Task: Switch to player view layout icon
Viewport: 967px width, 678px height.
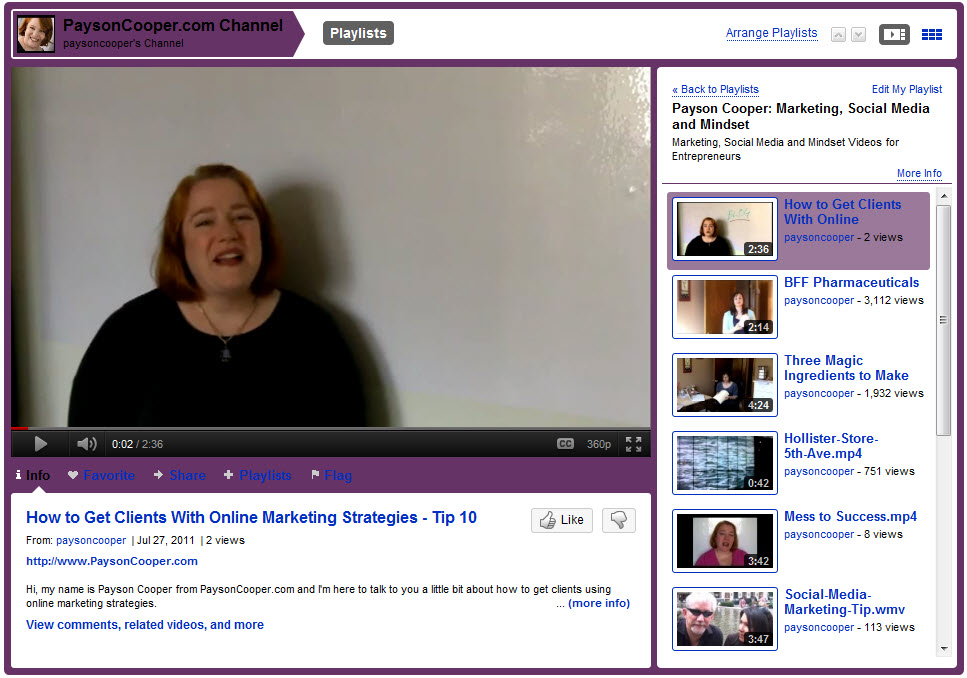Action: click(x=894, y=35)
